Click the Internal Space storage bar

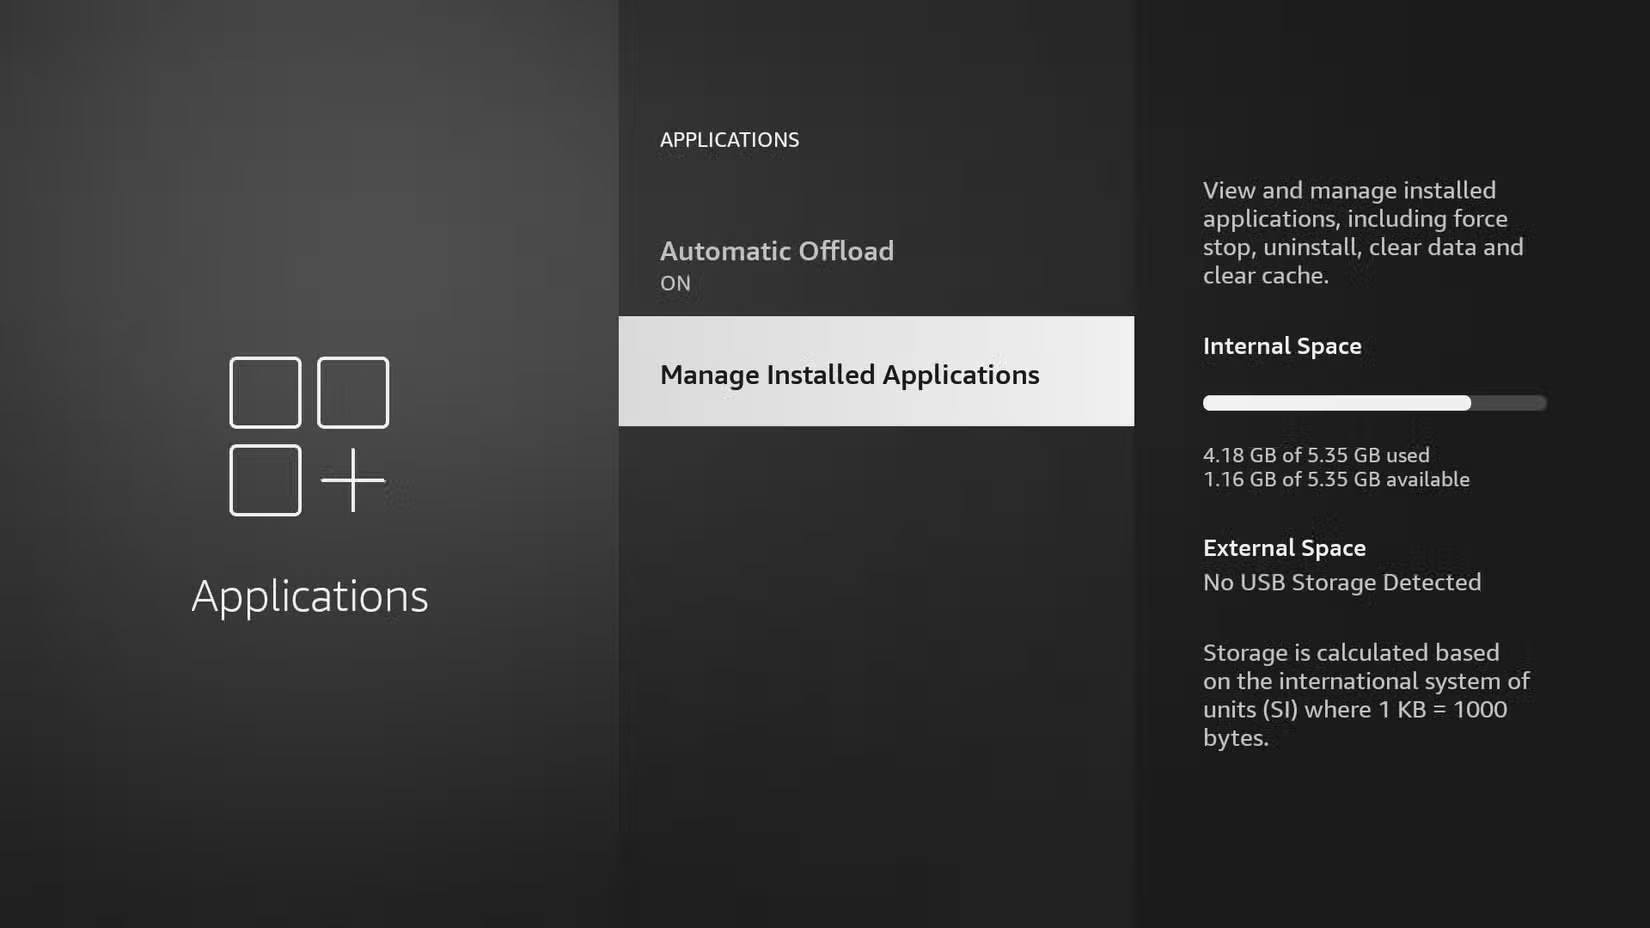[1373, 403]
